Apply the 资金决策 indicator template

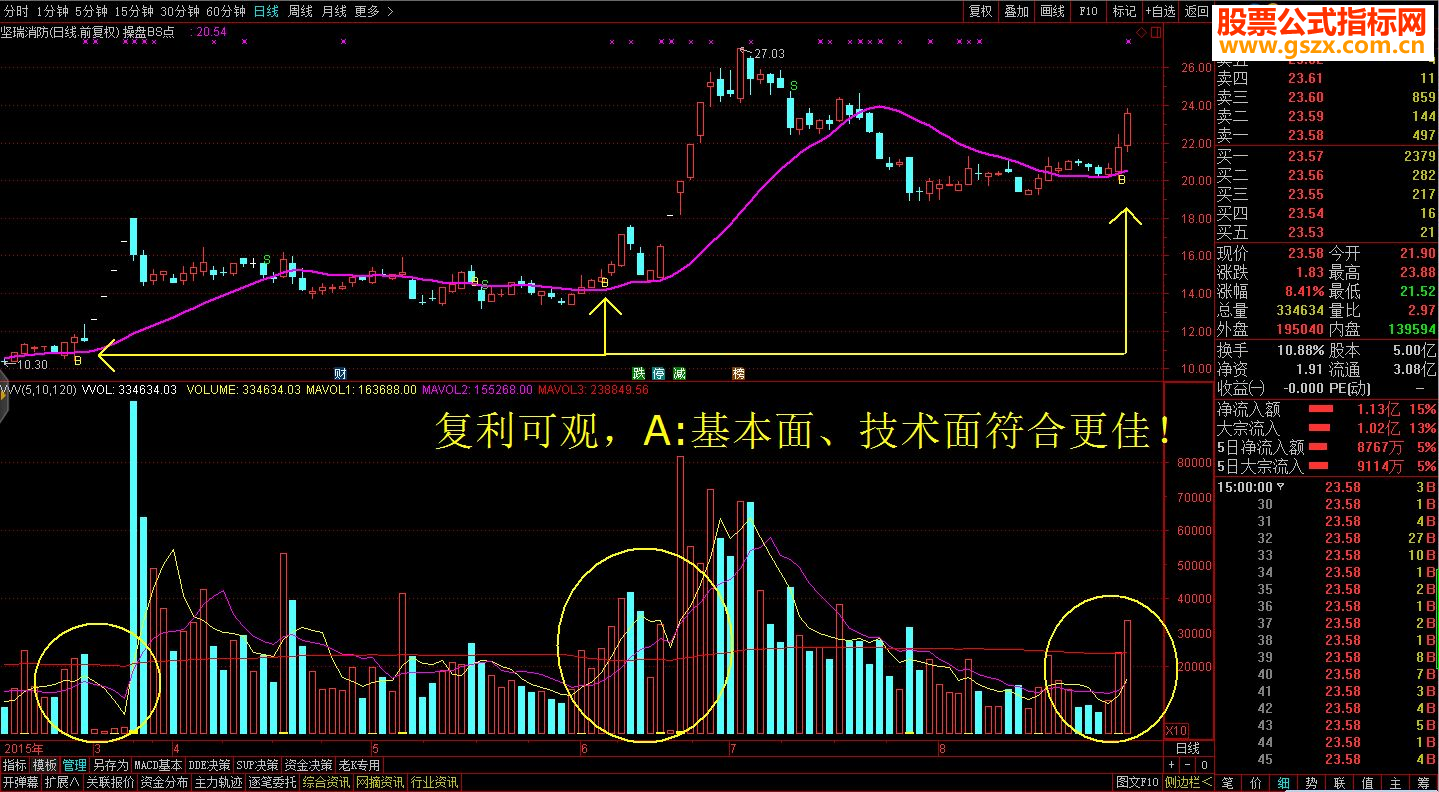pos(309,765)
